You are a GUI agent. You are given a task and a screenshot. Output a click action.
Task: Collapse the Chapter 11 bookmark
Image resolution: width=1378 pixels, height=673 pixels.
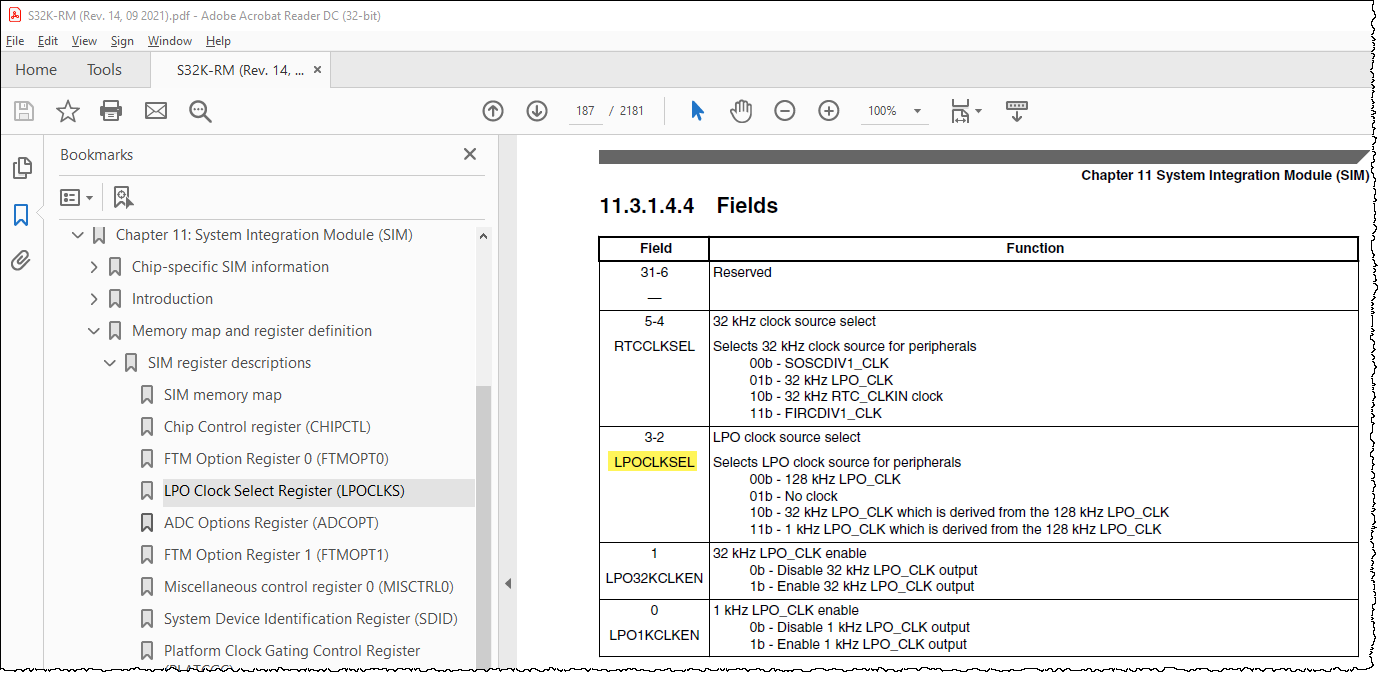[x=78, y=234]
